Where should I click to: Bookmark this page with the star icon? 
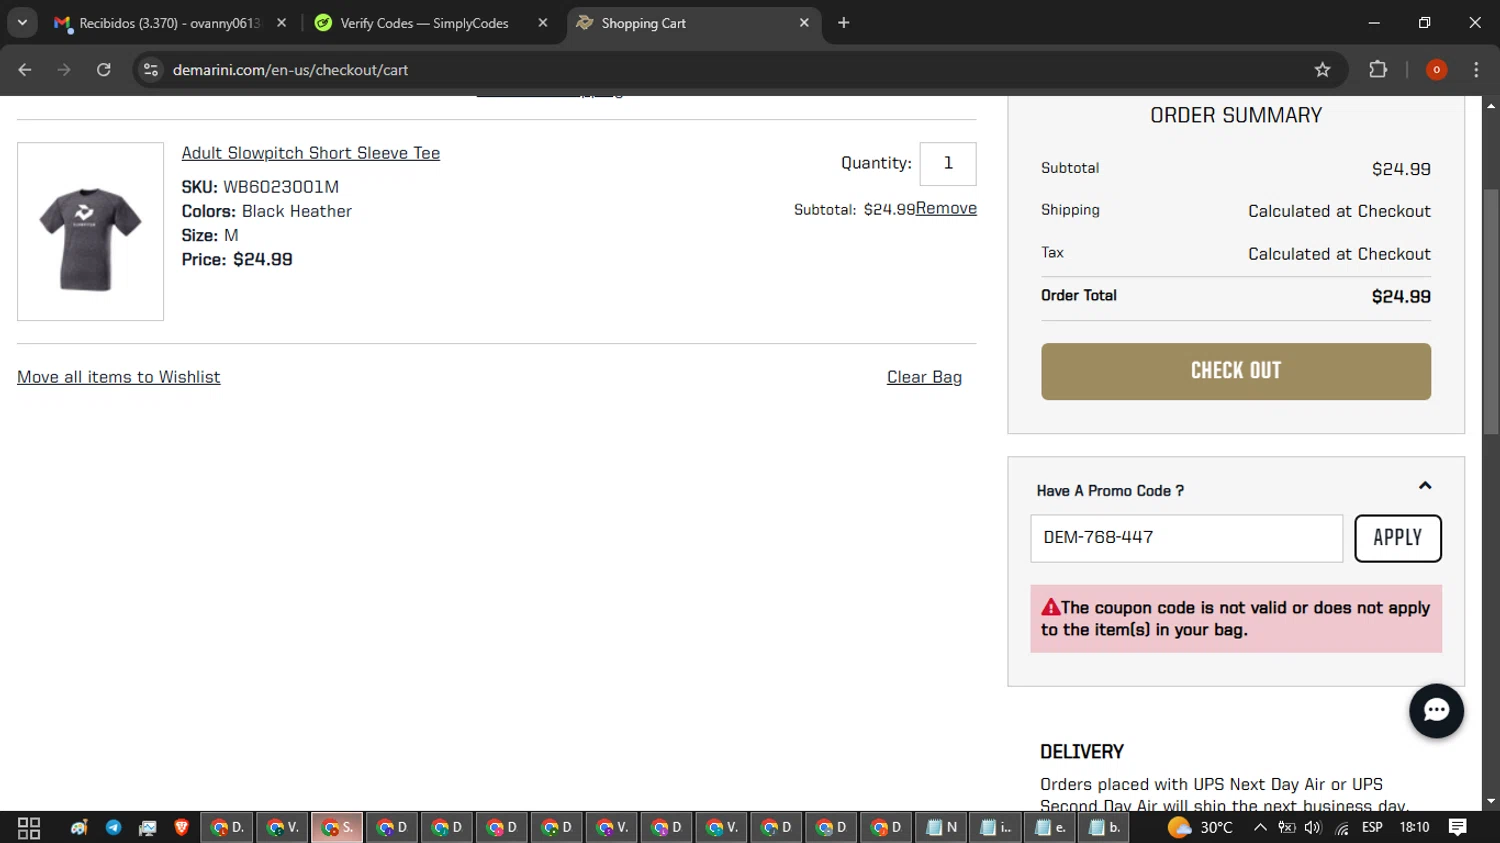pyautogui.click(x=1322, y=70)
